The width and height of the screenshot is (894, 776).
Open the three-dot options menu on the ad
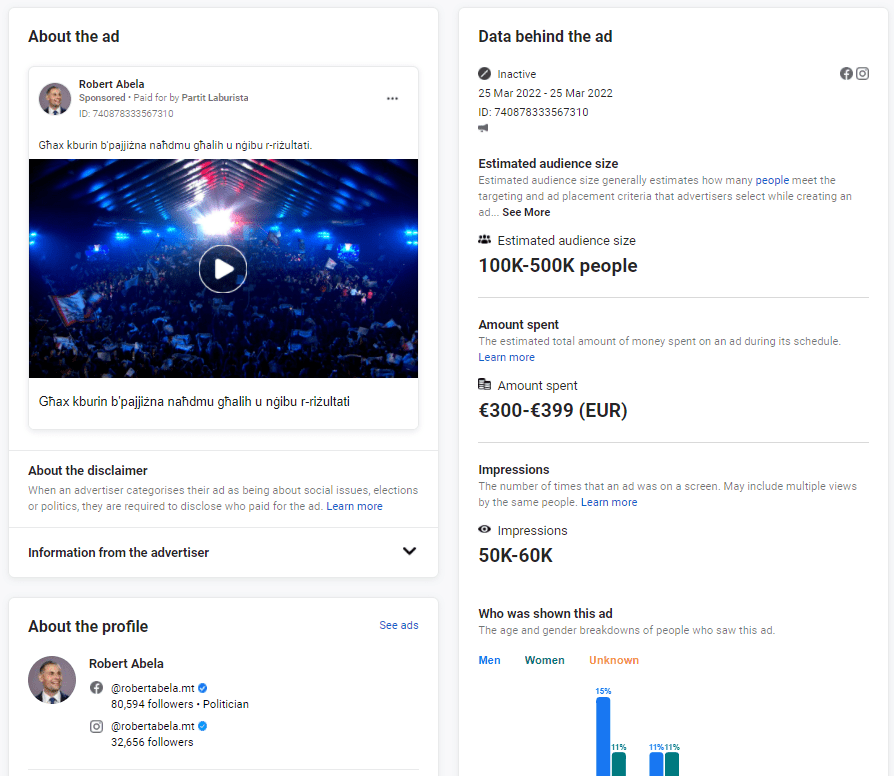(392, 98)
